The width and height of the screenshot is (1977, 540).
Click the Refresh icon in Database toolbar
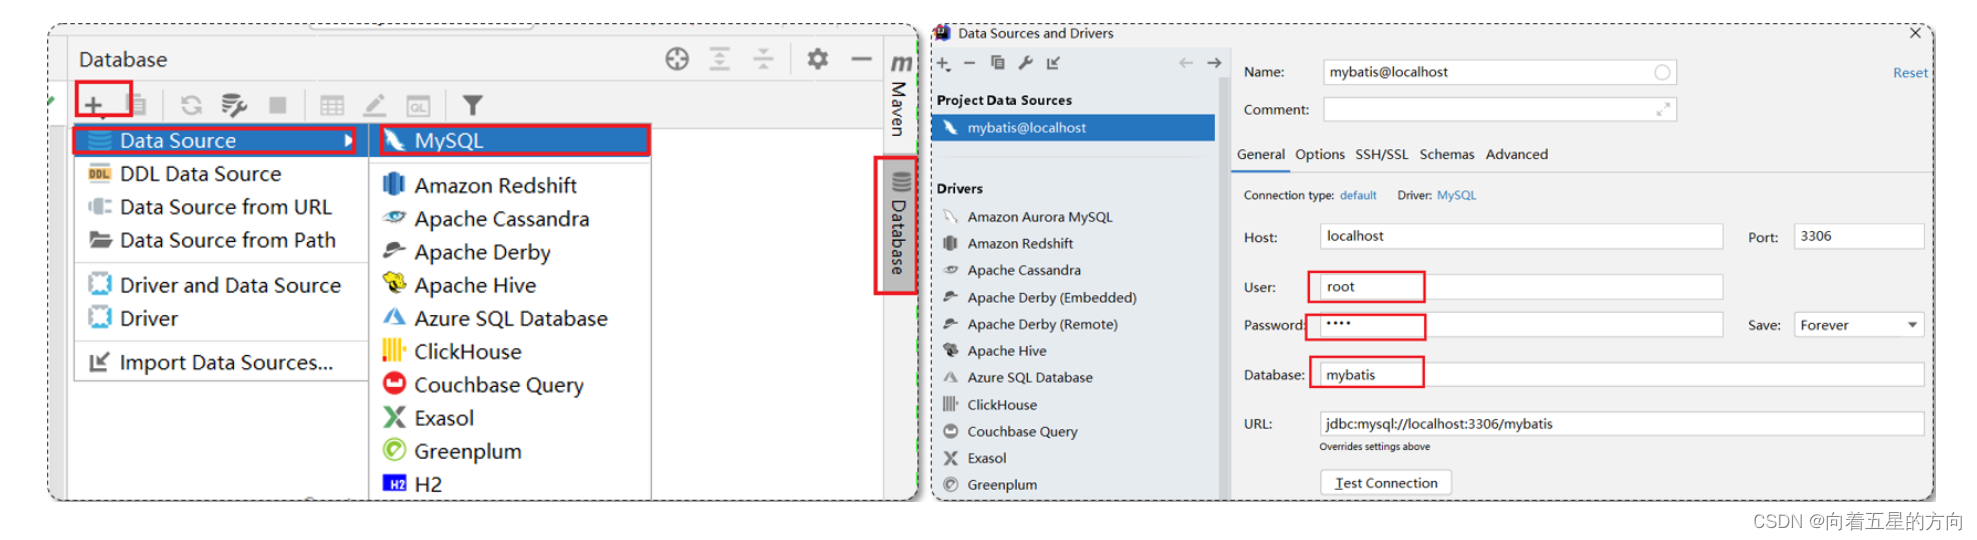191,105
